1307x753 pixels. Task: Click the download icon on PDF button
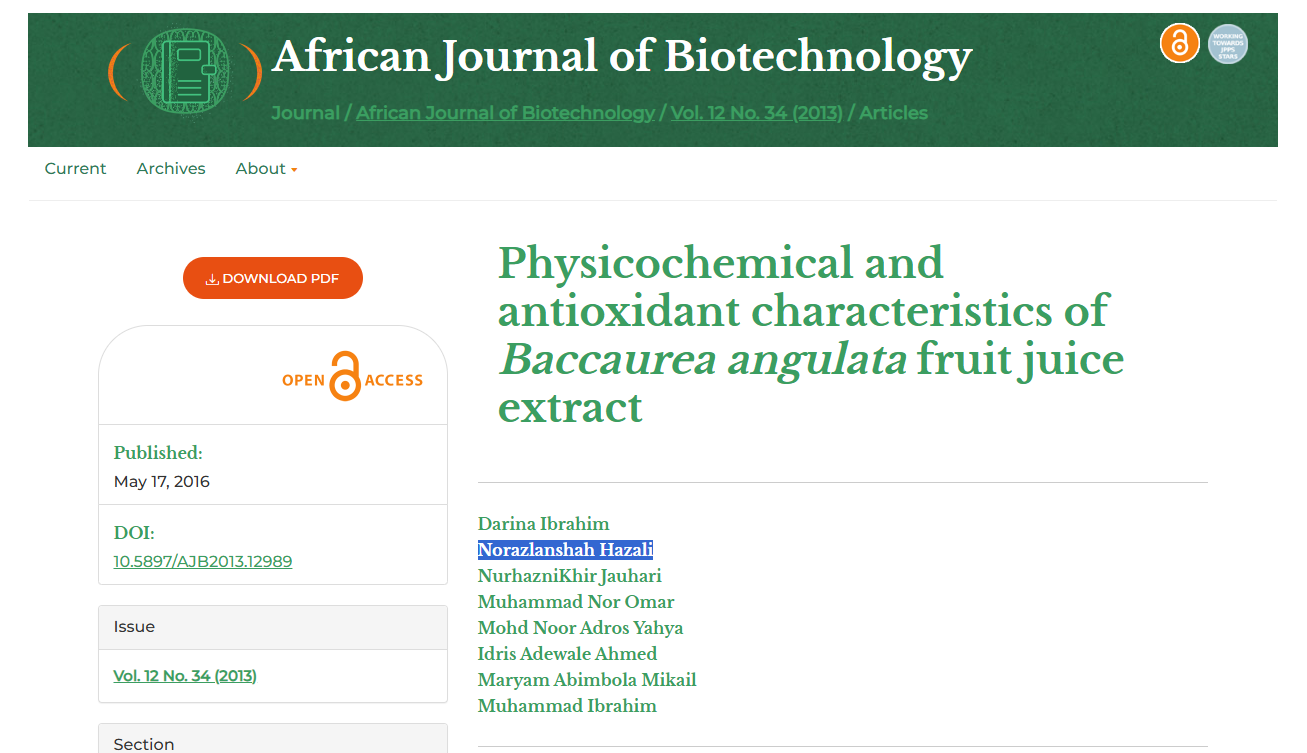[212, 279]
